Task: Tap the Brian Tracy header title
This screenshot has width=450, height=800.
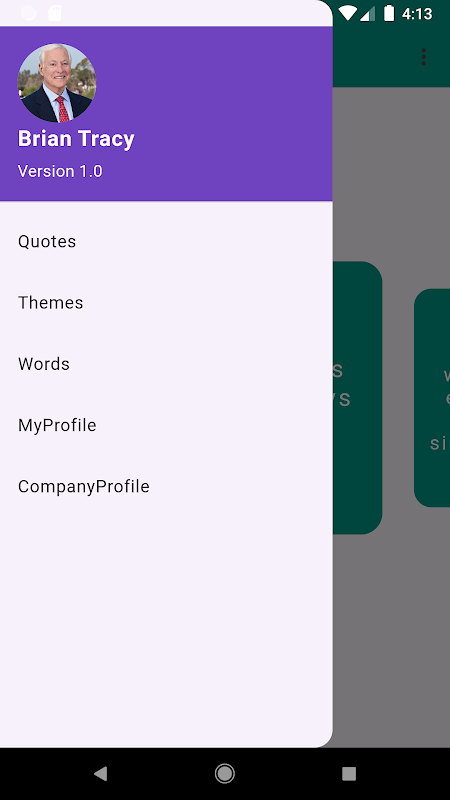Action: coord(76,139)
